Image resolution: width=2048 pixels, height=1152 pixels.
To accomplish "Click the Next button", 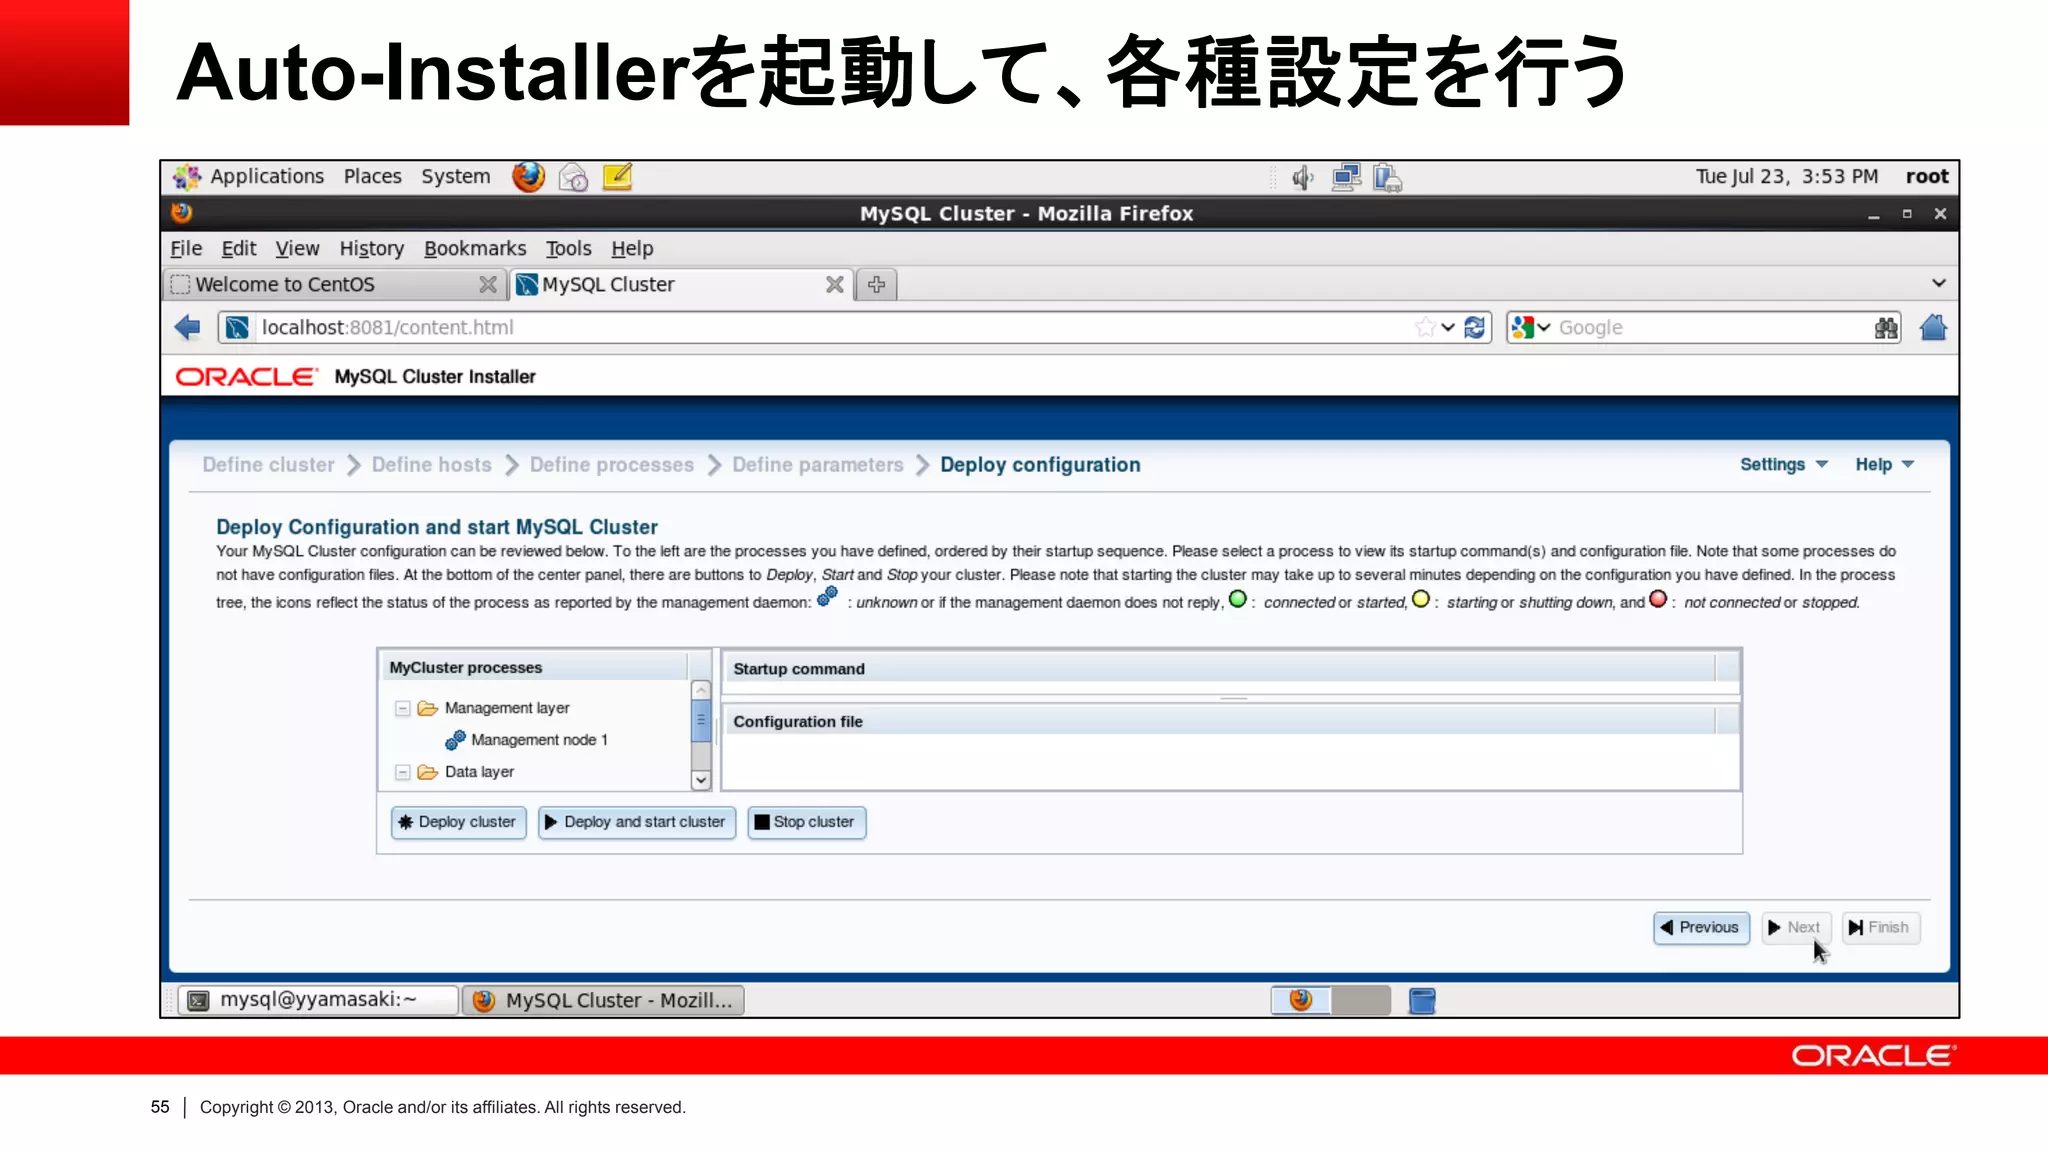I will (x=1795, y=928).
